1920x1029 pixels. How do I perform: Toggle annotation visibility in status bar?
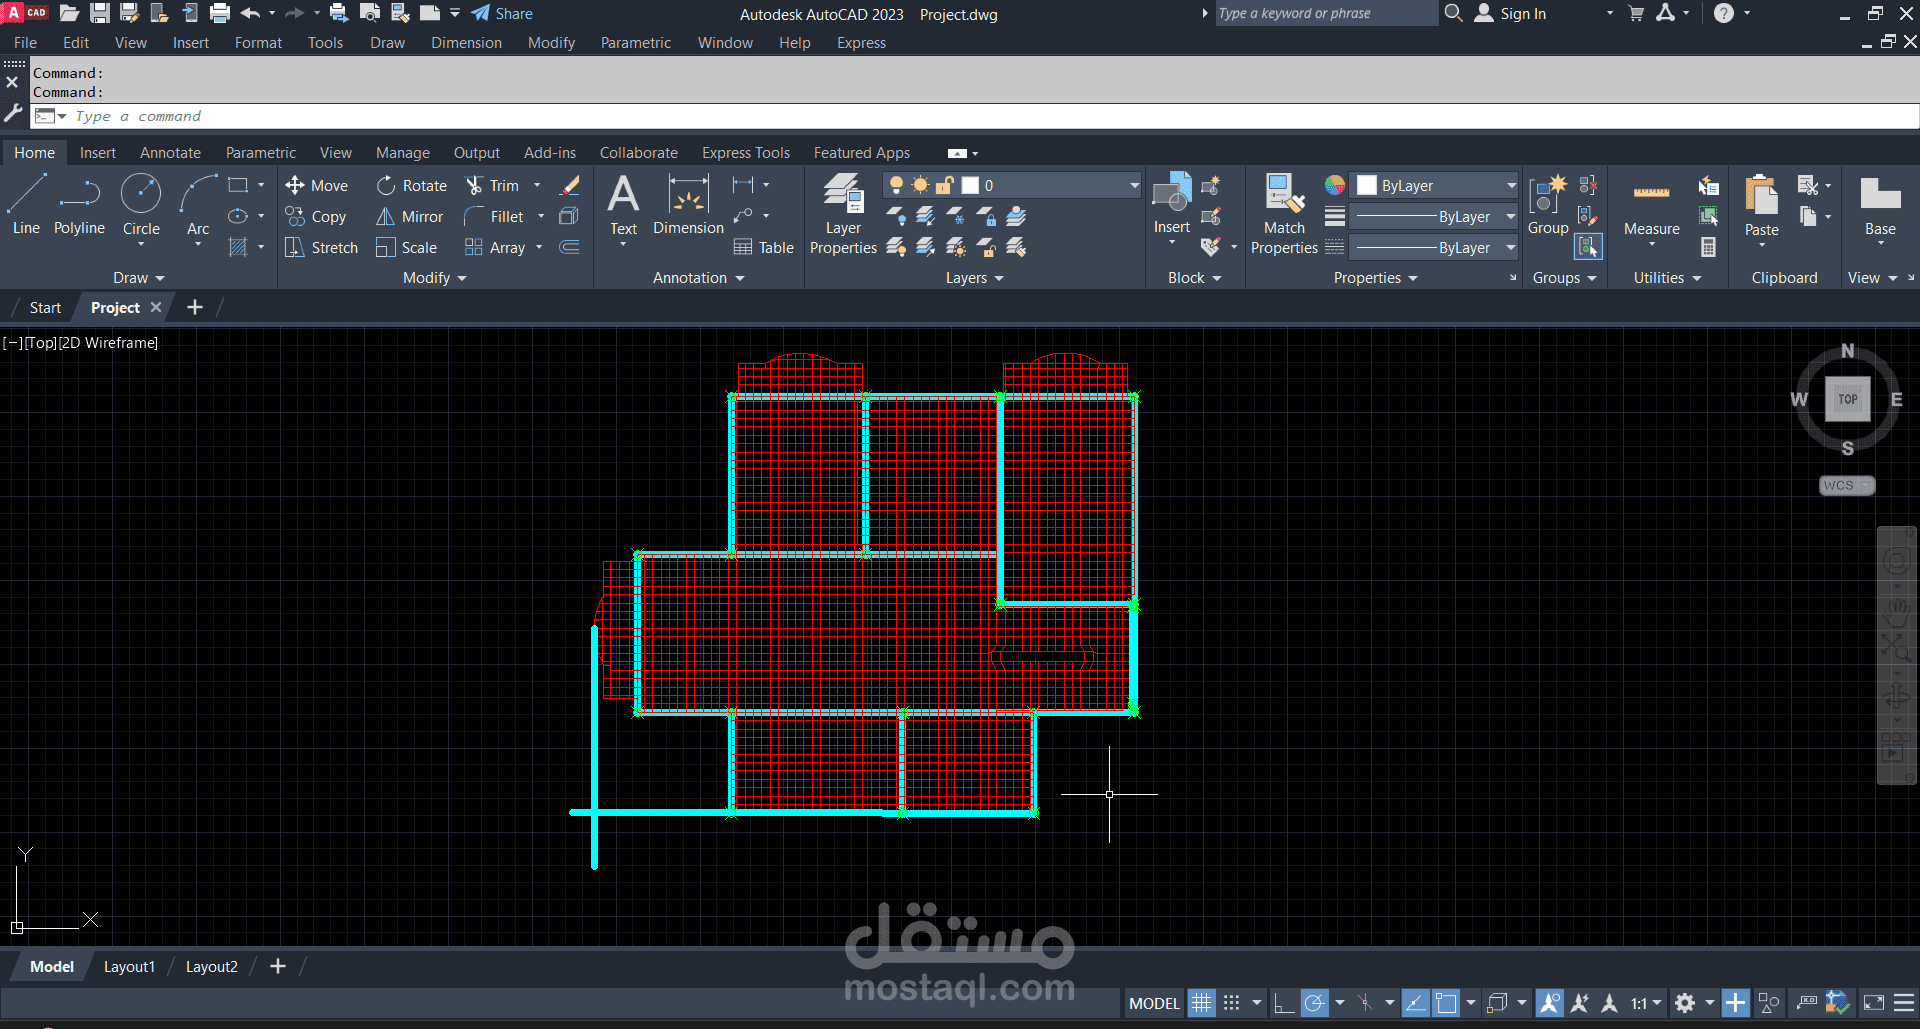tap(1550, 1003)
